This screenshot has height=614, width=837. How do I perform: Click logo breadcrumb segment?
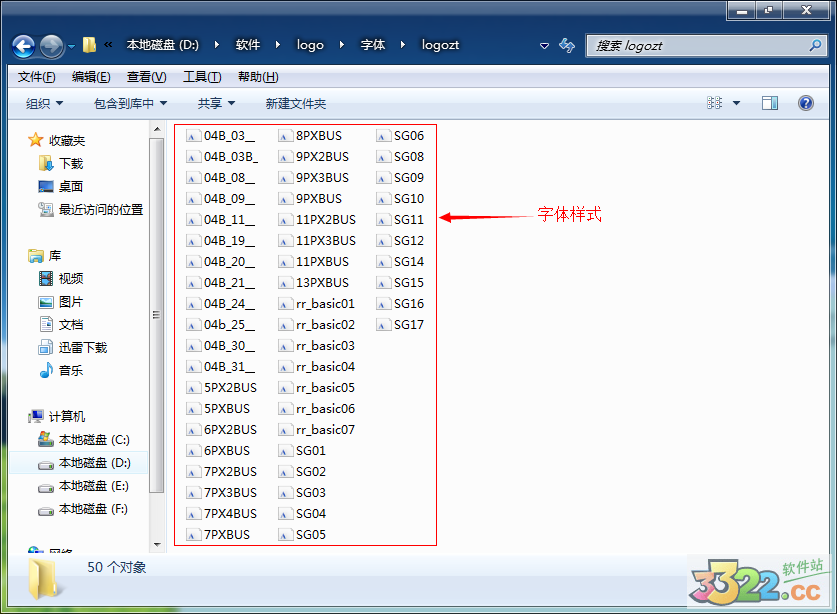click(310, 45)
